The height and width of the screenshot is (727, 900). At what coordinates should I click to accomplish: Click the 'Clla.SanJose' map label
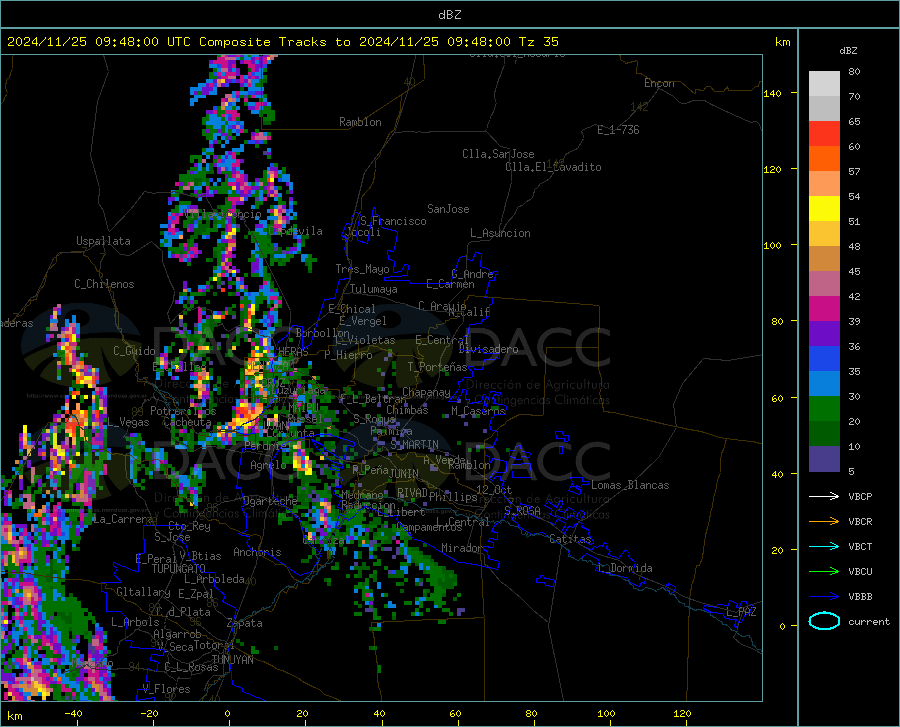(x=498, y=154)
